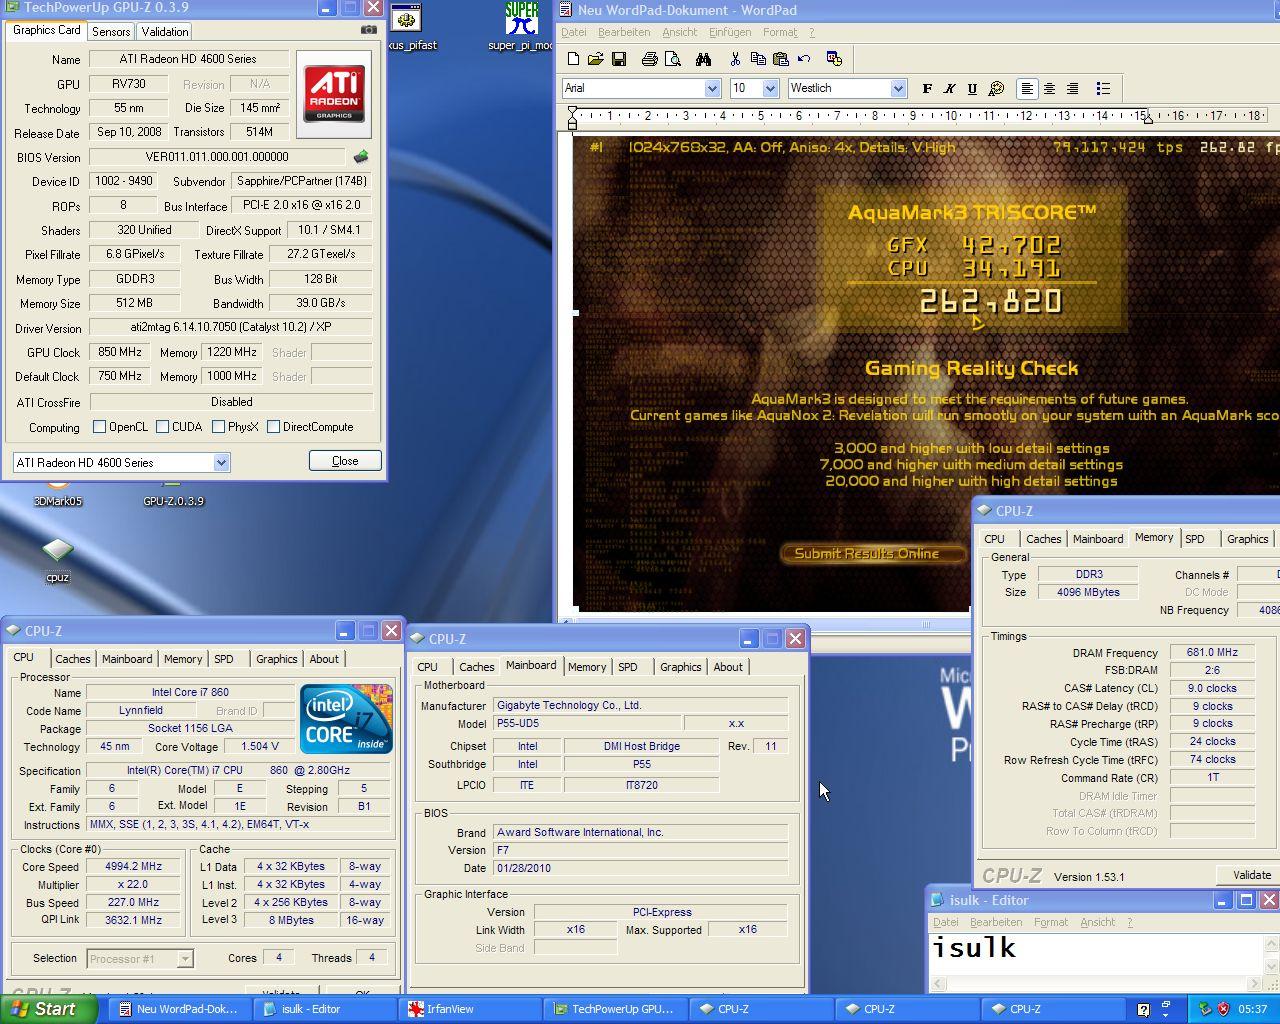Click the ATI Radeon logo in GPU-Z
Screen dimensions: 1280x1024
(334, 94)
